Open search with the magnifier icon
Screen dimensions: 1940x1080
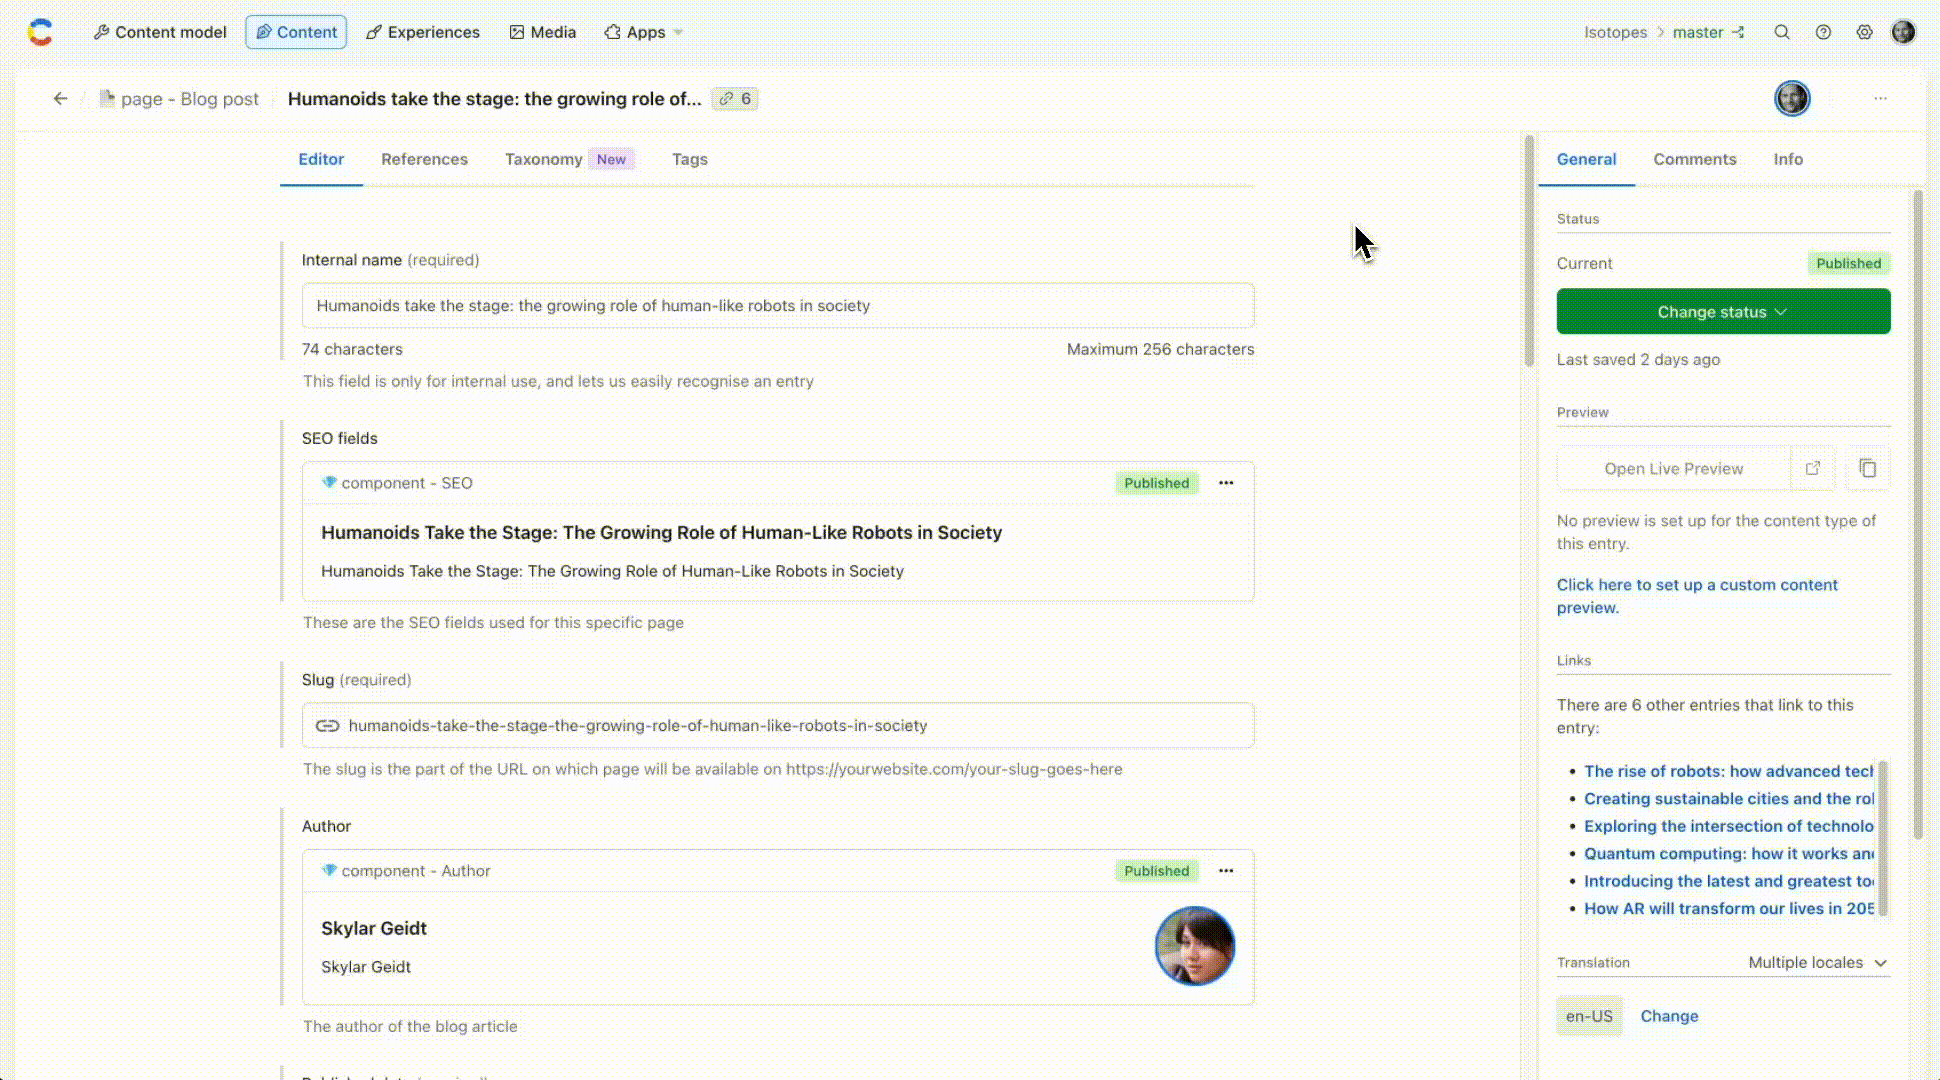click(x=1781, y=32)
